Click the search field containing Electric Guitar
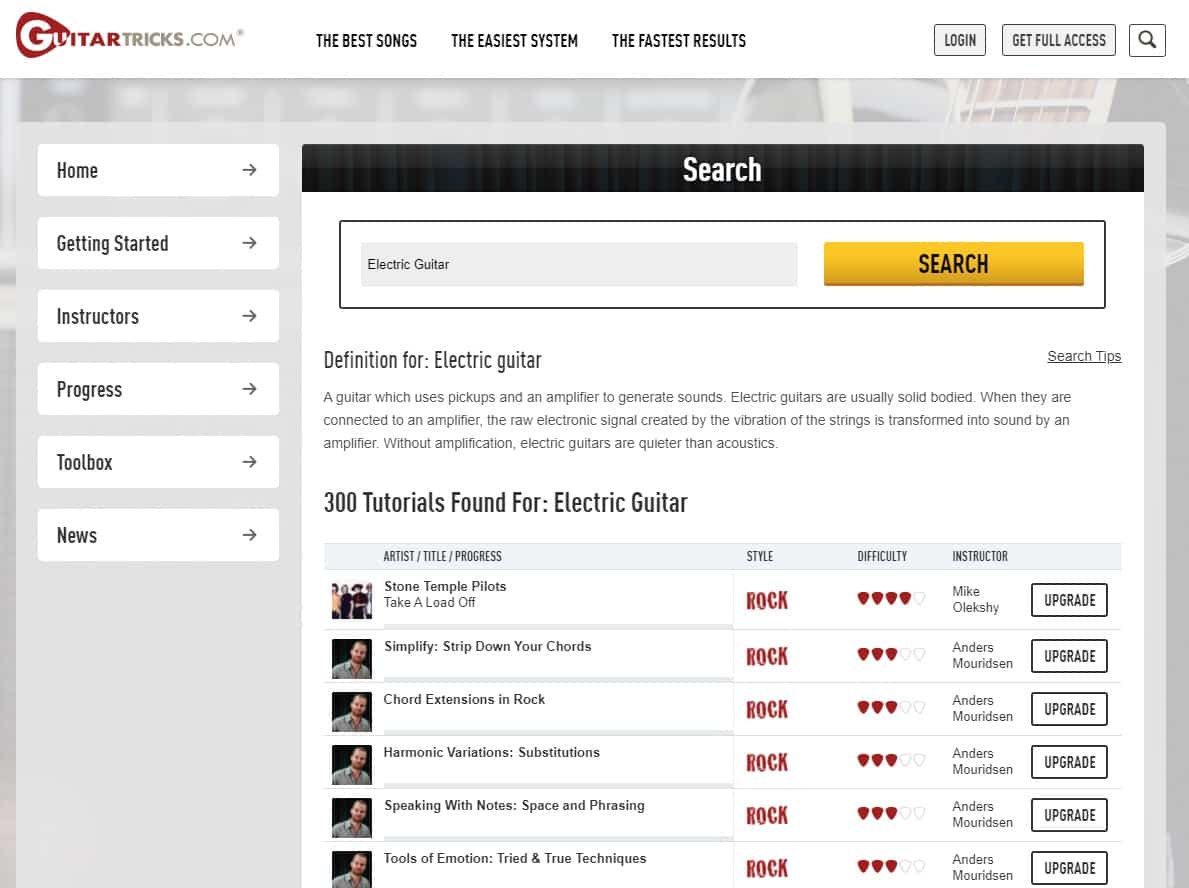Screen dimensions: 1189x888 pos(579,264)
